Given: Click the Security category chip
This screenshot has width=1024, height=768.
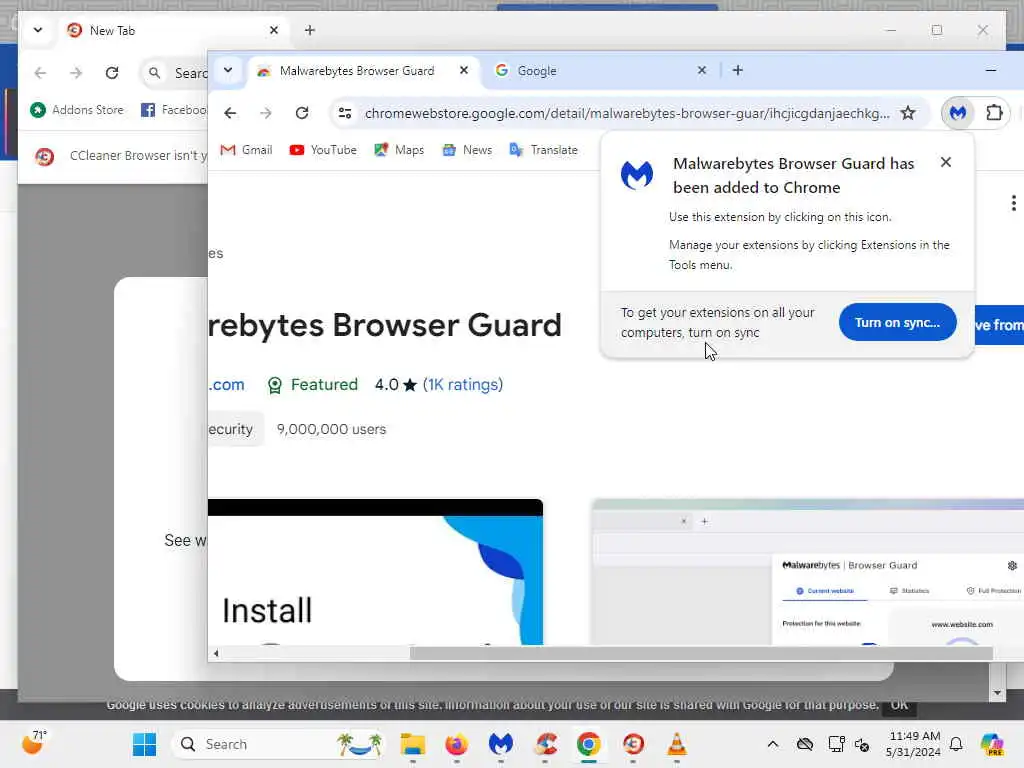Looking at the screenshot, I should pyautogui.click(x=235, y=429).
